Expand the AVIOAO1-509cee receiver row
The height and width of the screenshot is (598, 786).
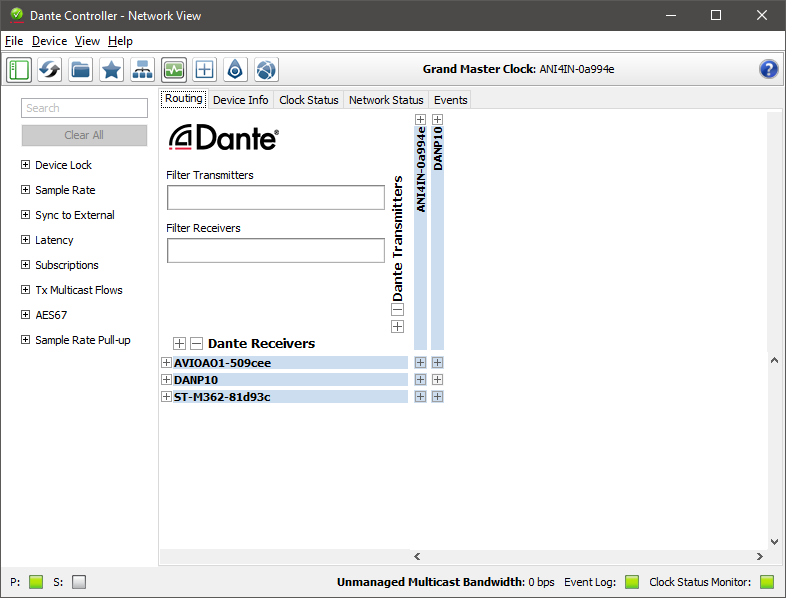[x=166, y=362]
